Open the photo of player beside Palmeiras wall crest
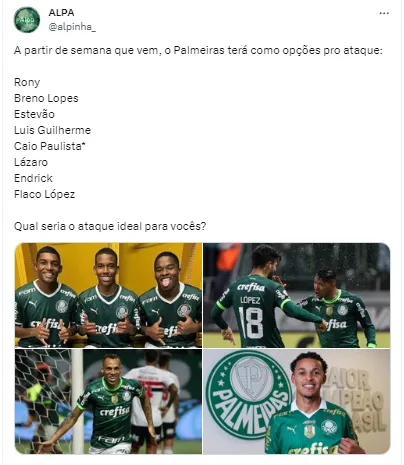The image size is (404, 465). point(297,401)
